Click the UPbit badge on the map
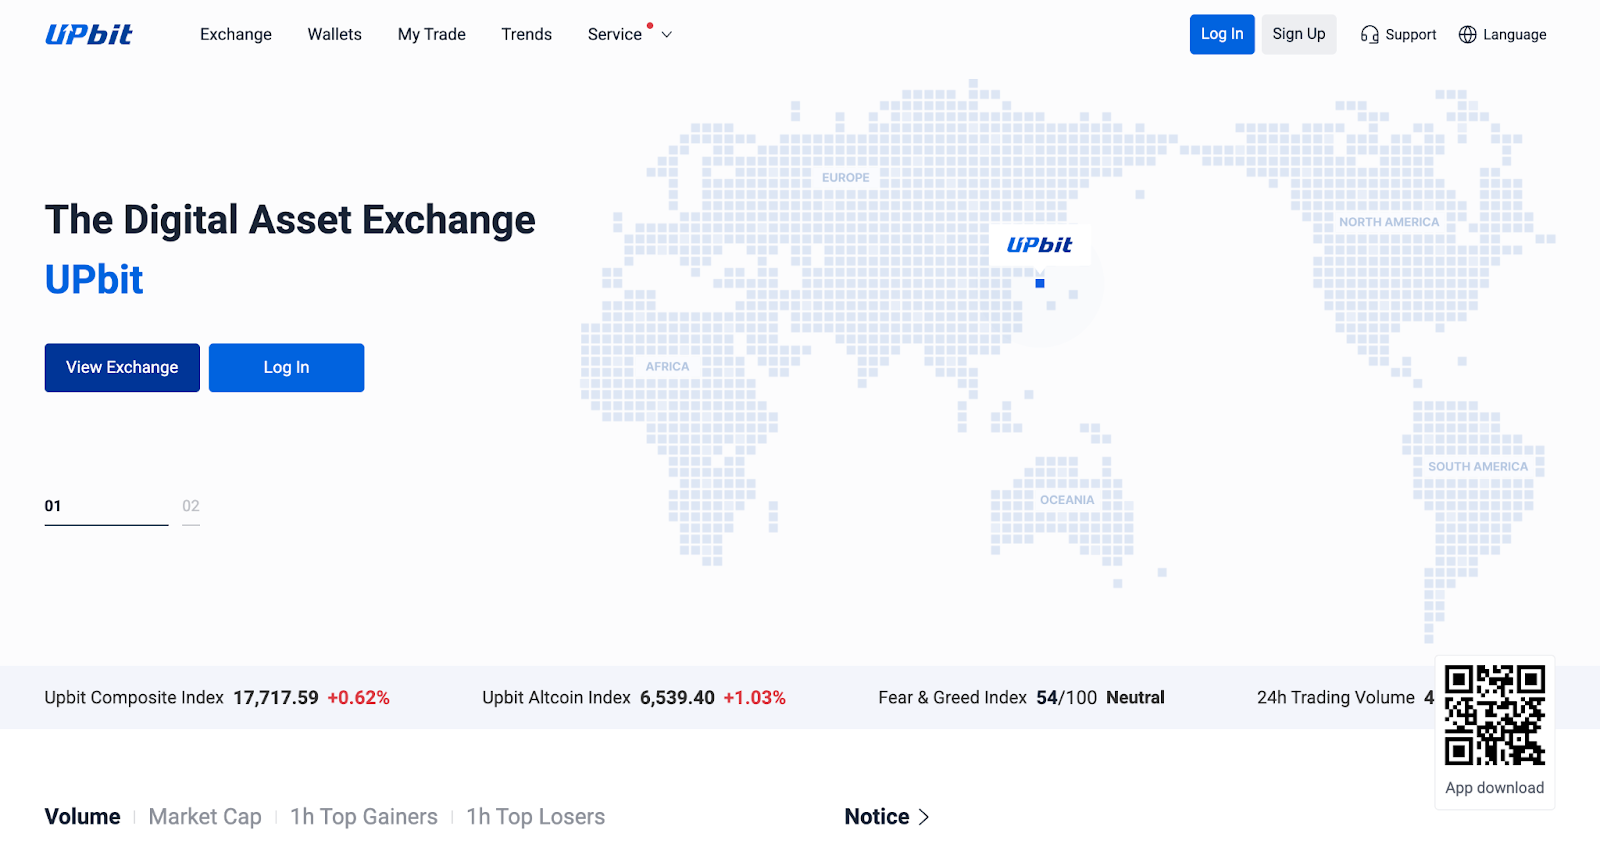Screen dimensions: 1600x855 point(1039,245)
